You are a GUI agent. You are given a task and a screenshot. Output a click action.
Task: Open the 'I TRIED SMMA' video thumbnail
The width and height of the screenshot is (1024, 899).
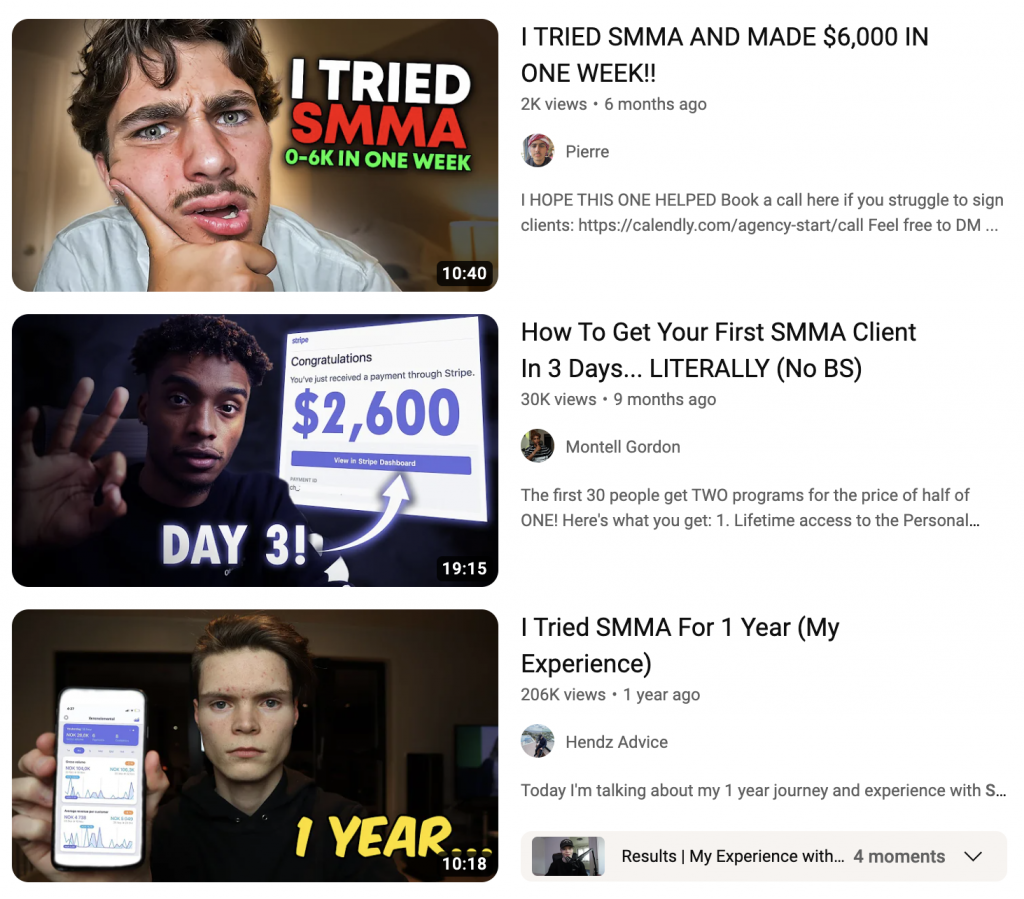click(x=255, y=155)
